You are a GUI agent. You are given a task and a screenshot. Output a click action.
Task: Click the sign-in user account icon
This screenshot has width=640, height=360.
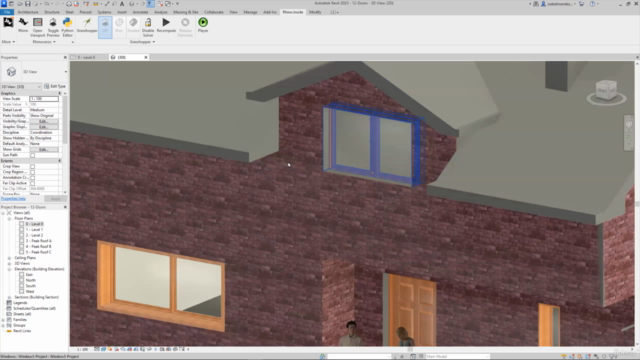click(543, 4)
